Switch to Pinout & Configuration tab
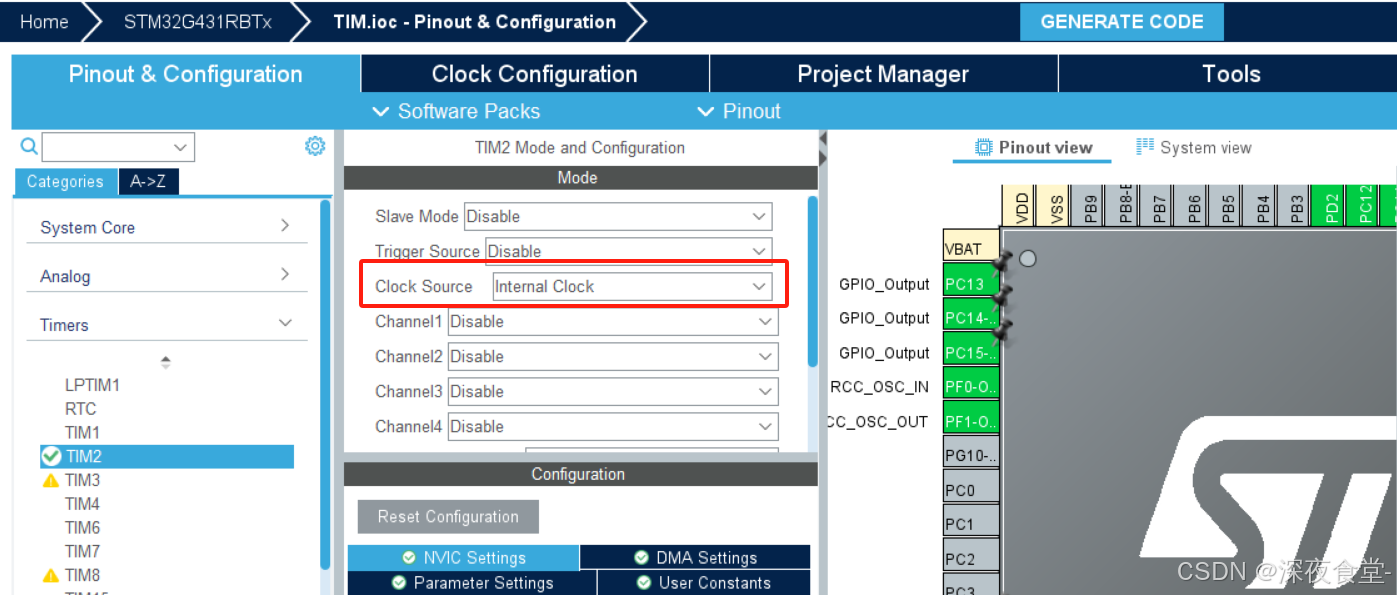 (x=185, y=74)
